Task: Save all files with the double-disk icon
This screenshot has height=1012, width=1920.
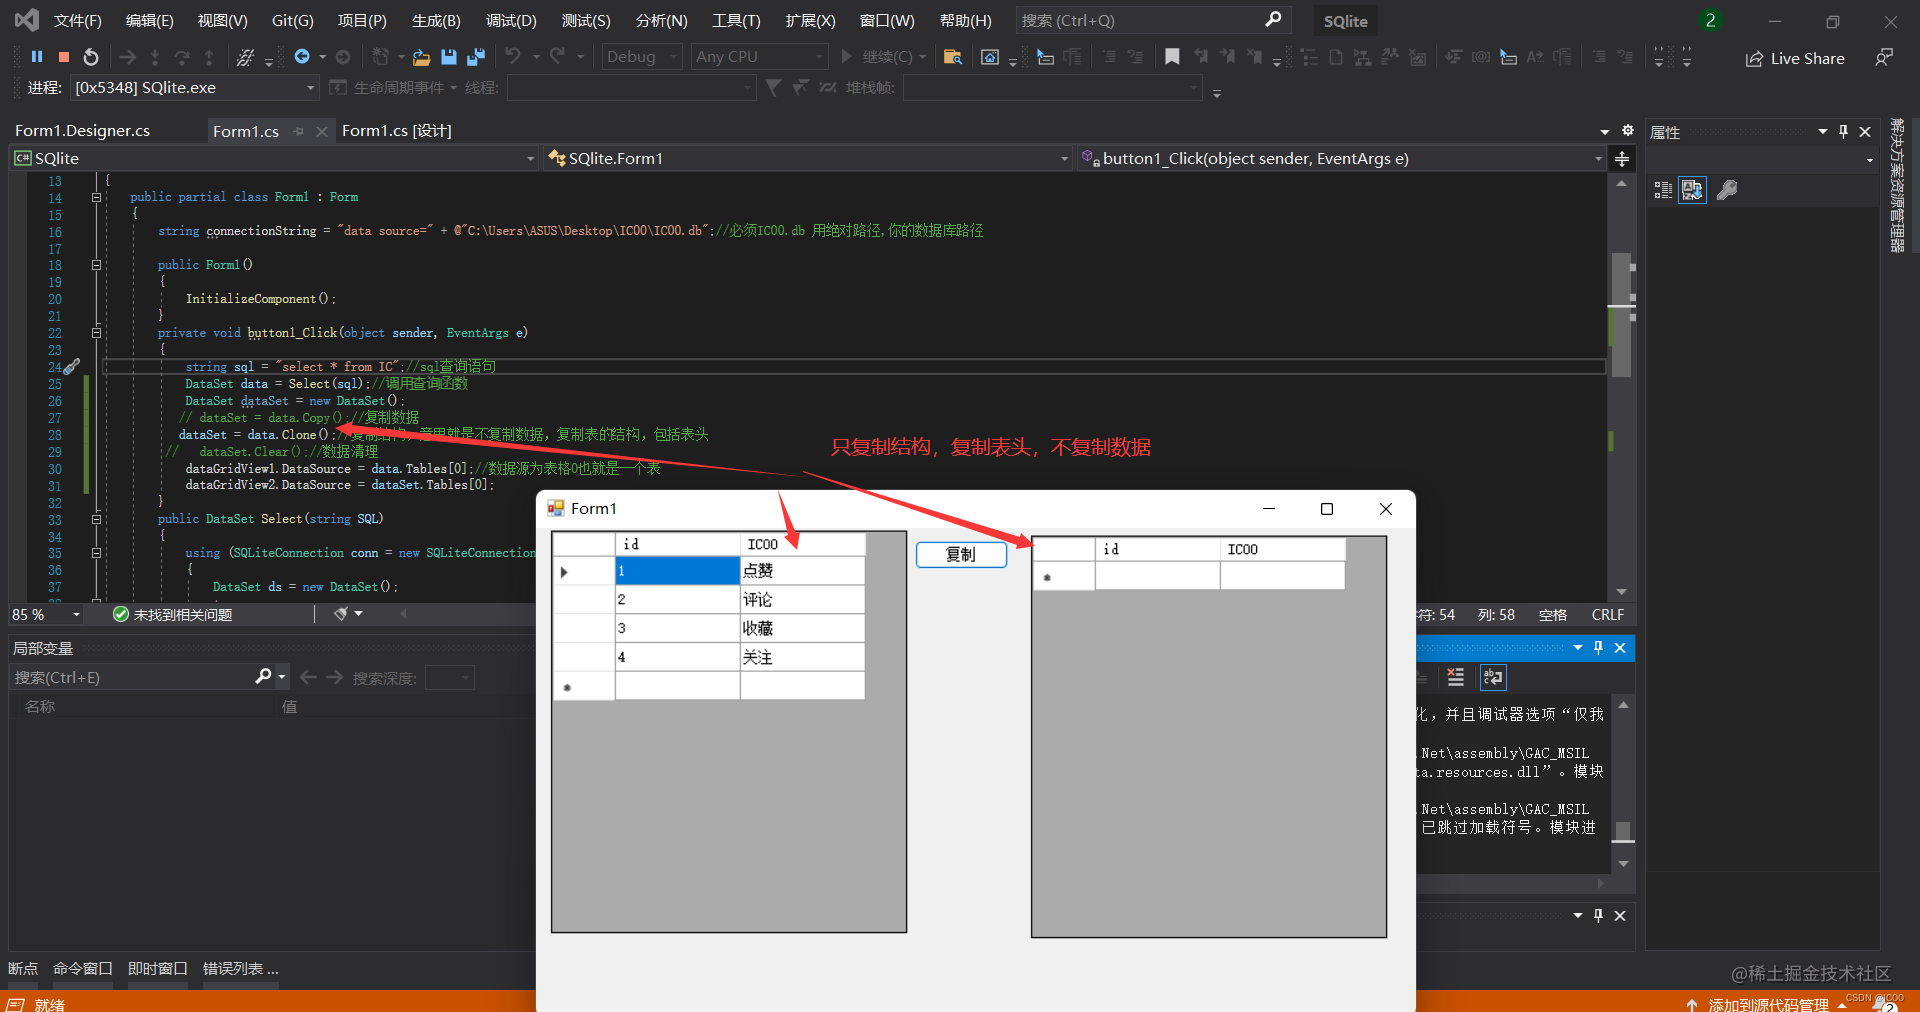Action: click(476, 57)
